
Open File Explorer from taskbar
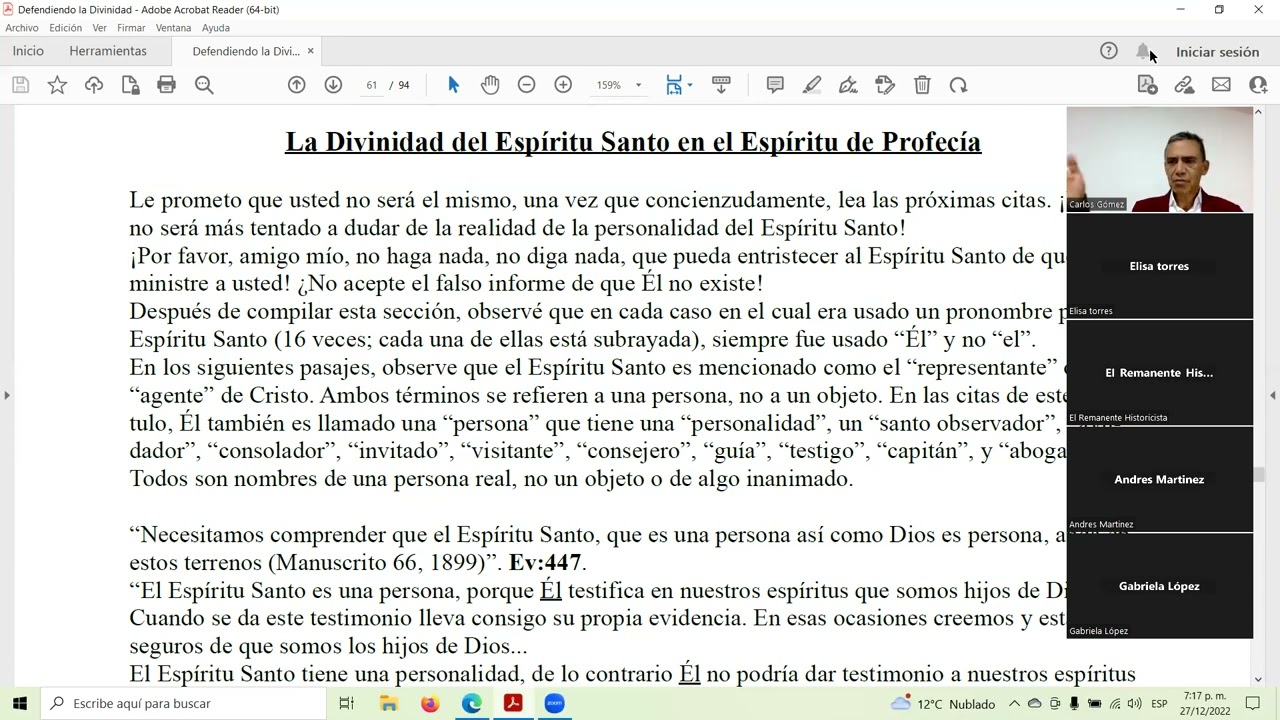[x=389, y=704]
